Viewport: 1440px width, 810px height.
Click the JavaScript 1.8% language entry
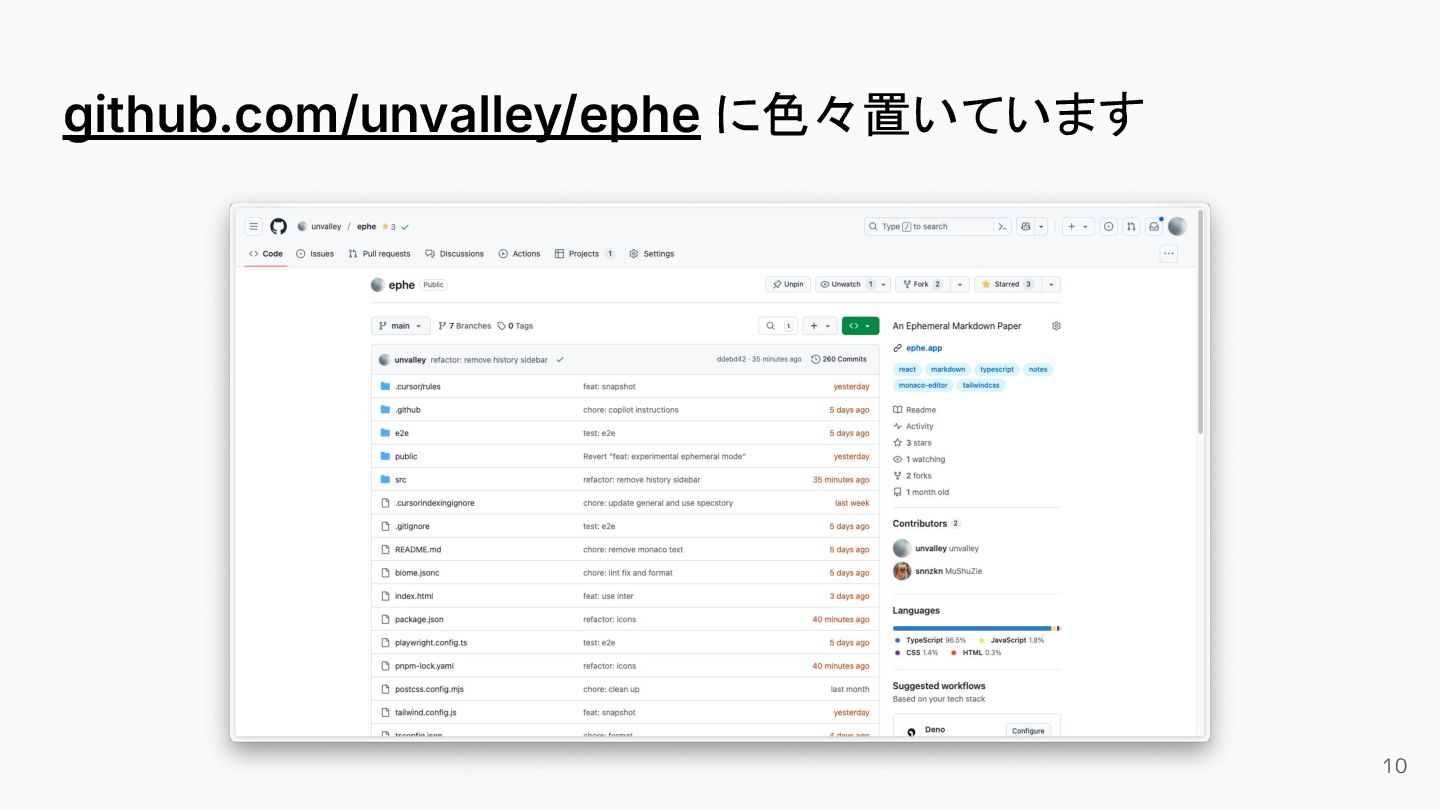[x=1011, y=640]
